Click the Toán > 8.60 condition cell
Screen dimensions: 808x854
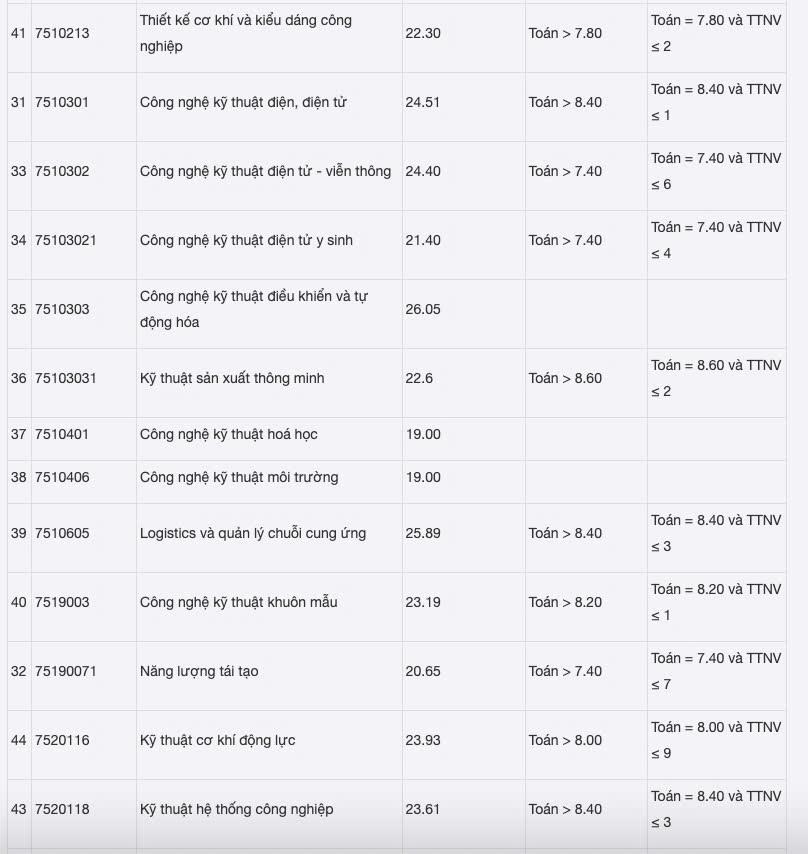[565, 378]
